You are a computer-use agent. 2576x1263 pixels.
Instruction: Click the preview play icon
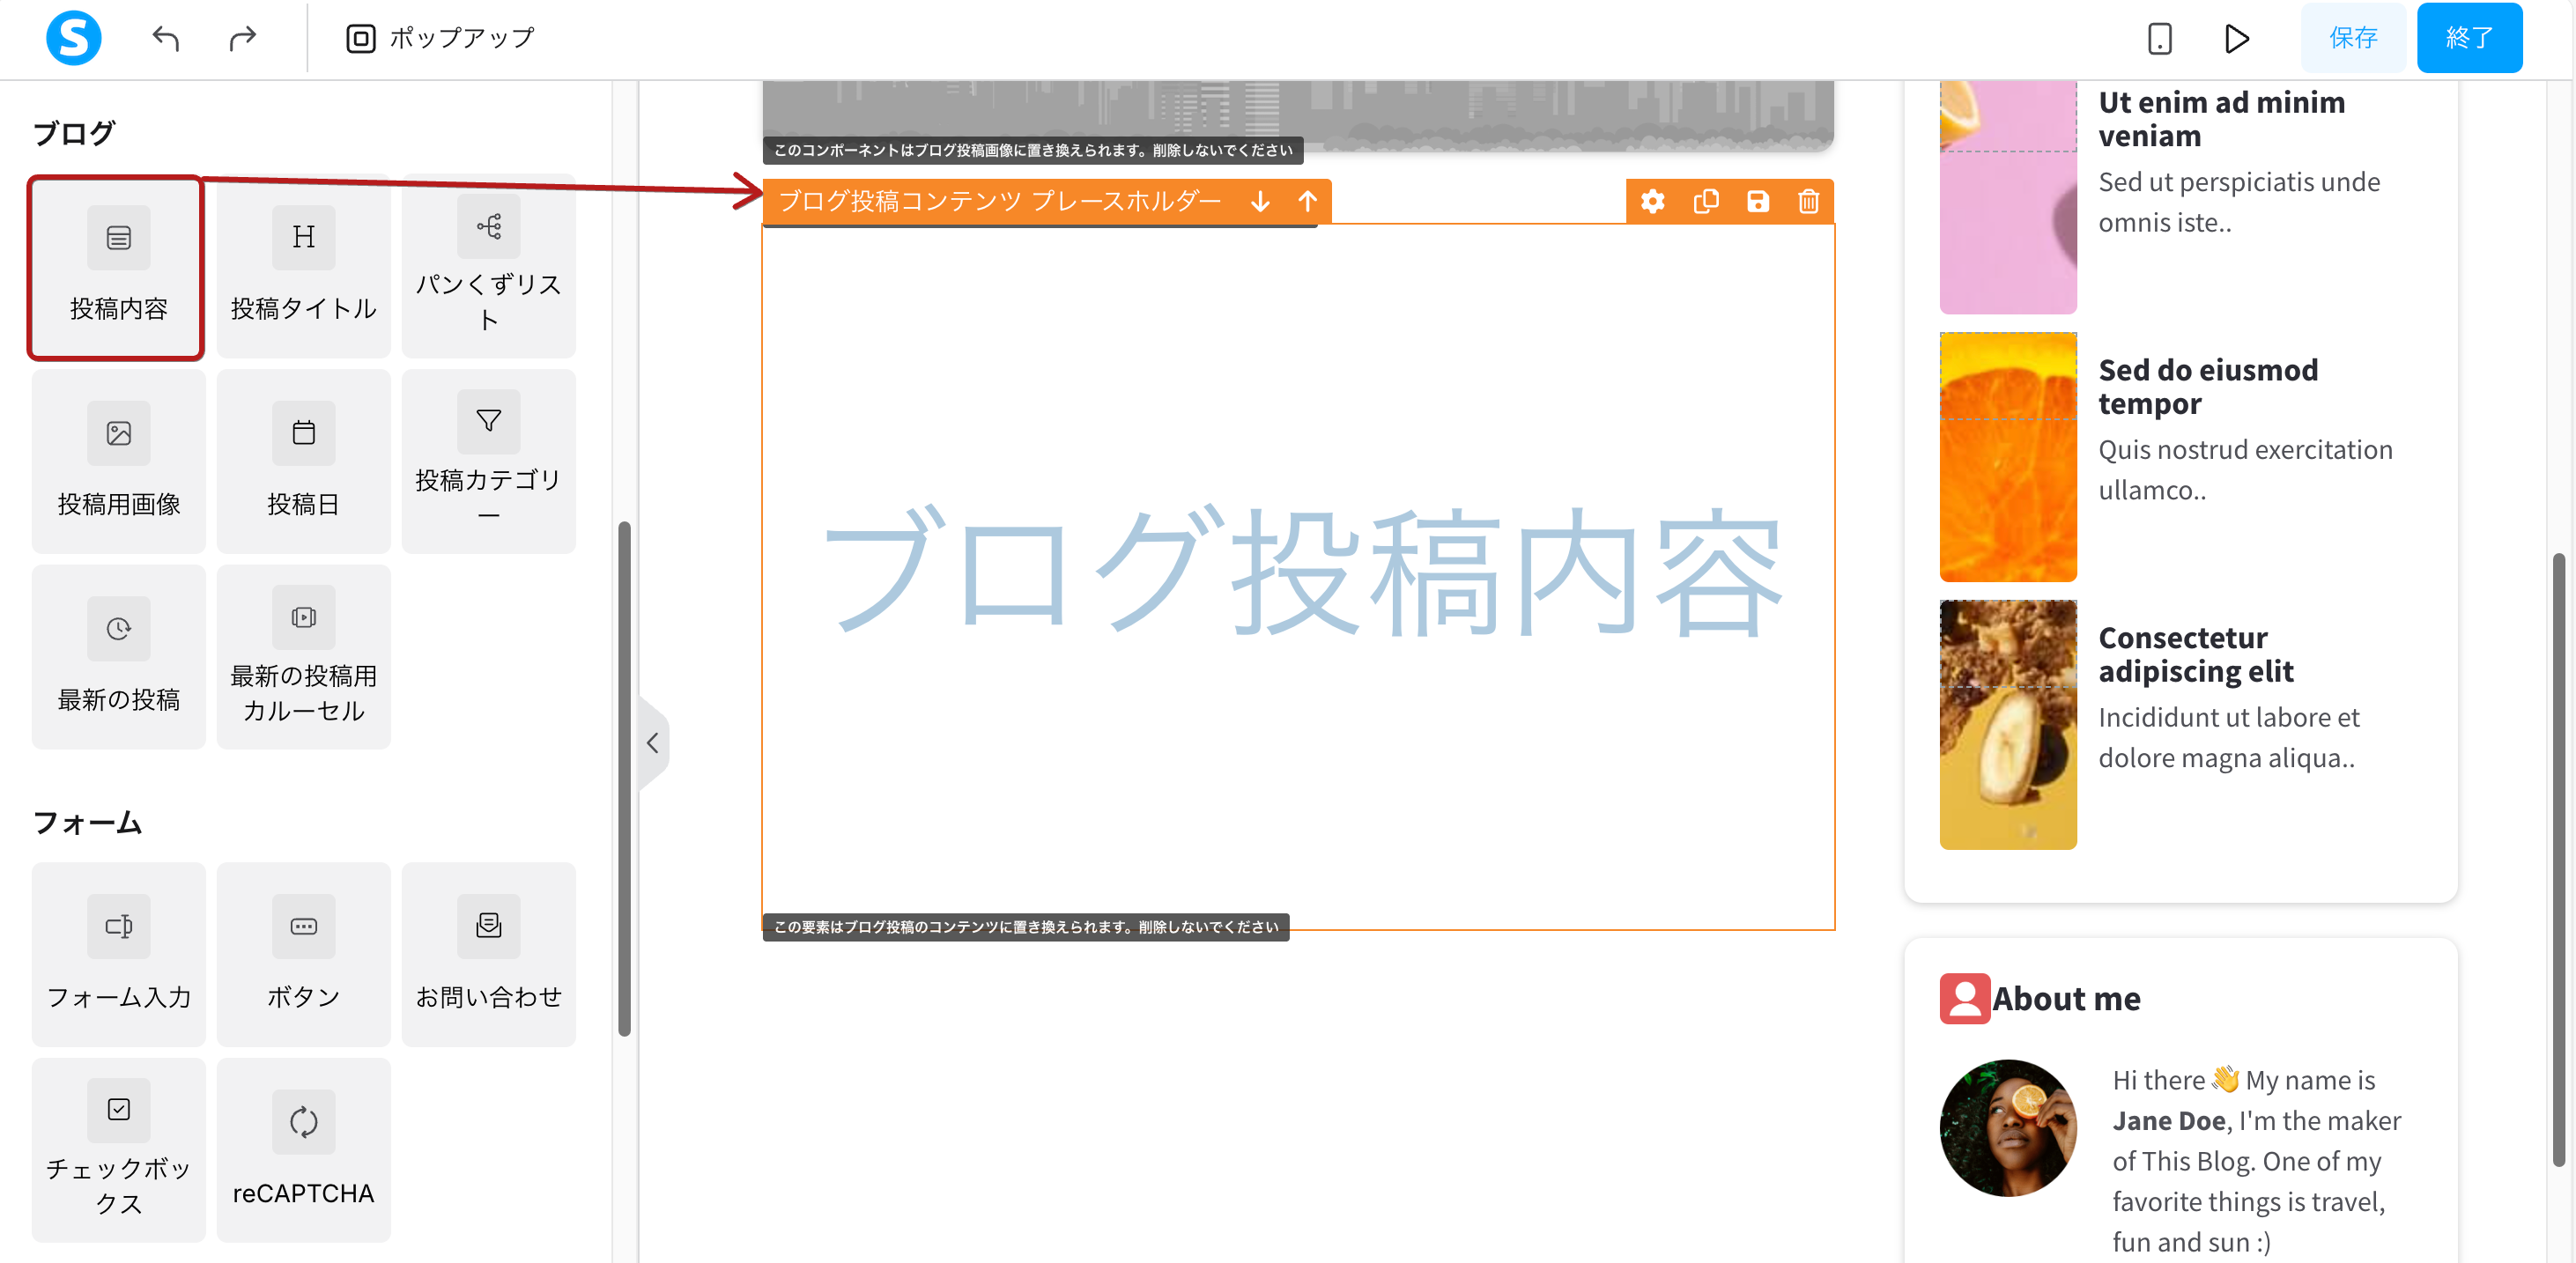[x=2237, y=38]
